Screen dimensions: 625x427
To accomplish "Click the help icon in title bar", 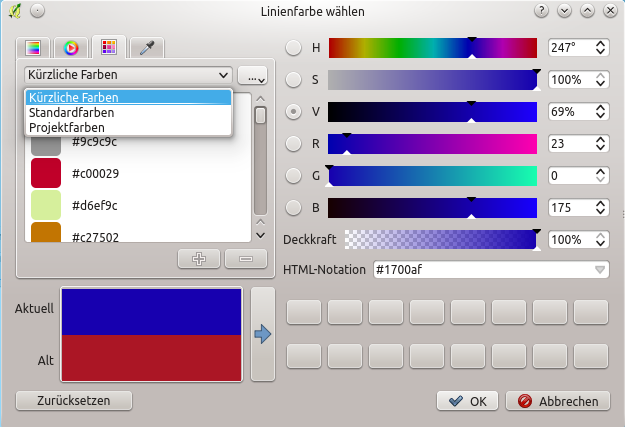I will coord(541,11).
